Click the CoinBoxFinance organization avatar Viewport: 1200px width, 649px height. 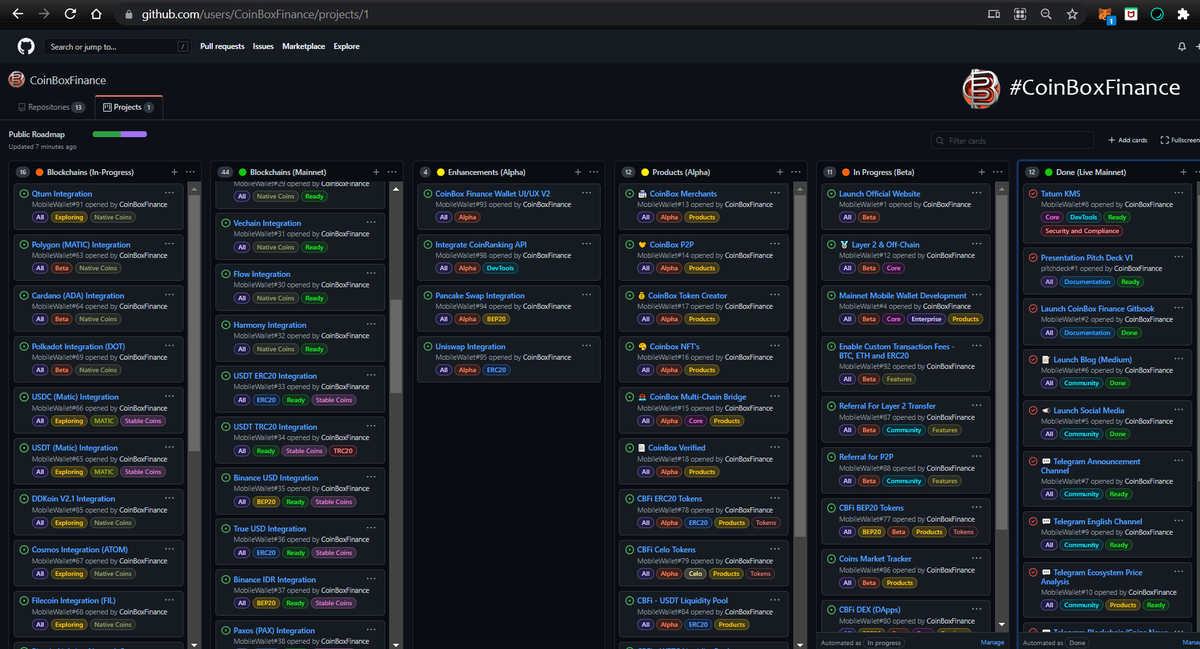14,79
